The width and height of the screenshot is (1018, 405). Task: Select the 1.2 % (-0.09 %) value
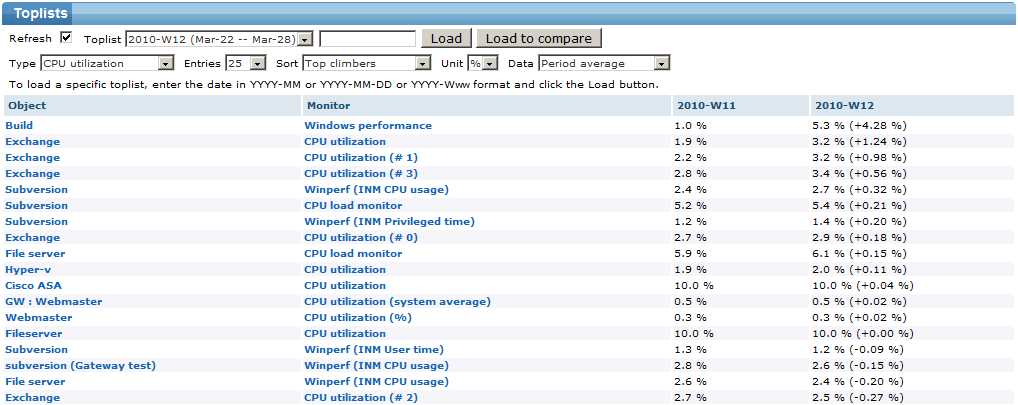858,349
